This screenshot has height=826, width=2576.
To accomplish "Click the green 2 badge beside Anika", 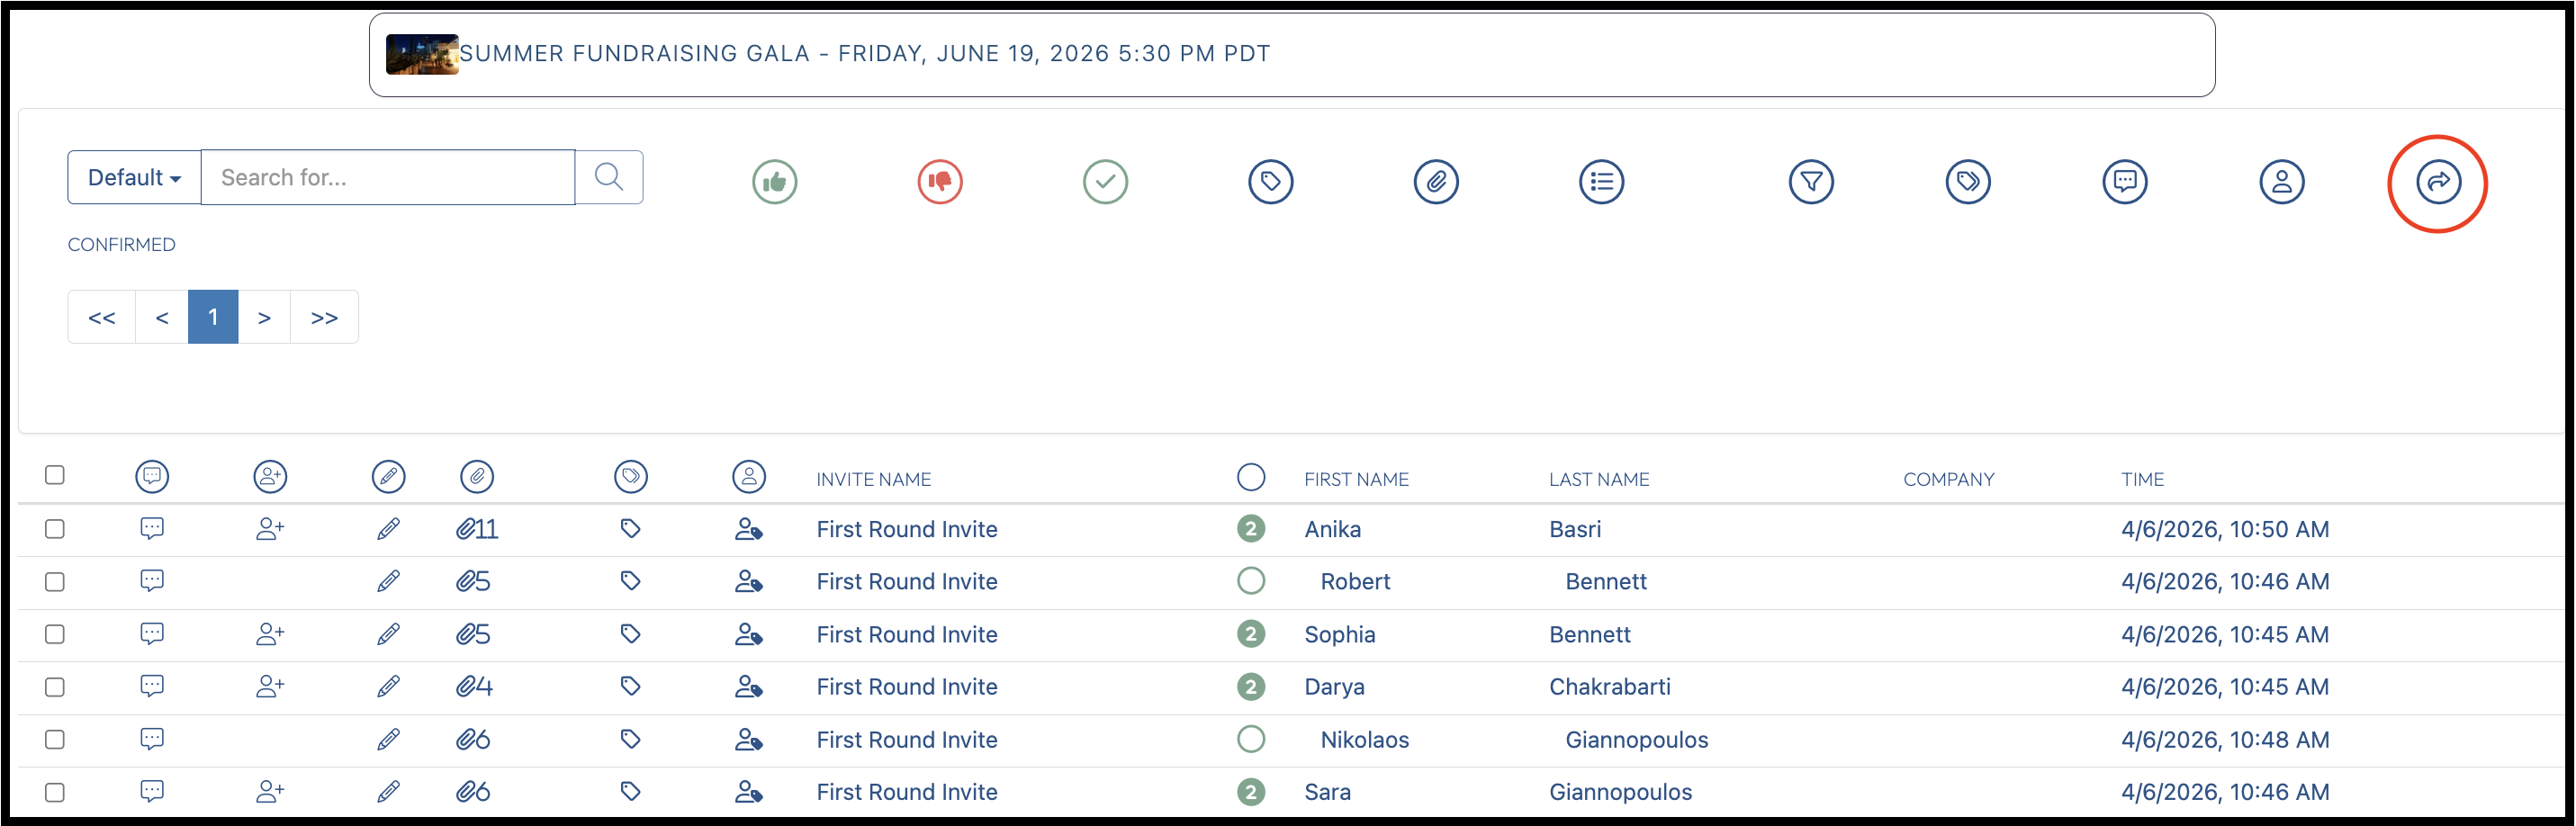I will point(1250,528).
